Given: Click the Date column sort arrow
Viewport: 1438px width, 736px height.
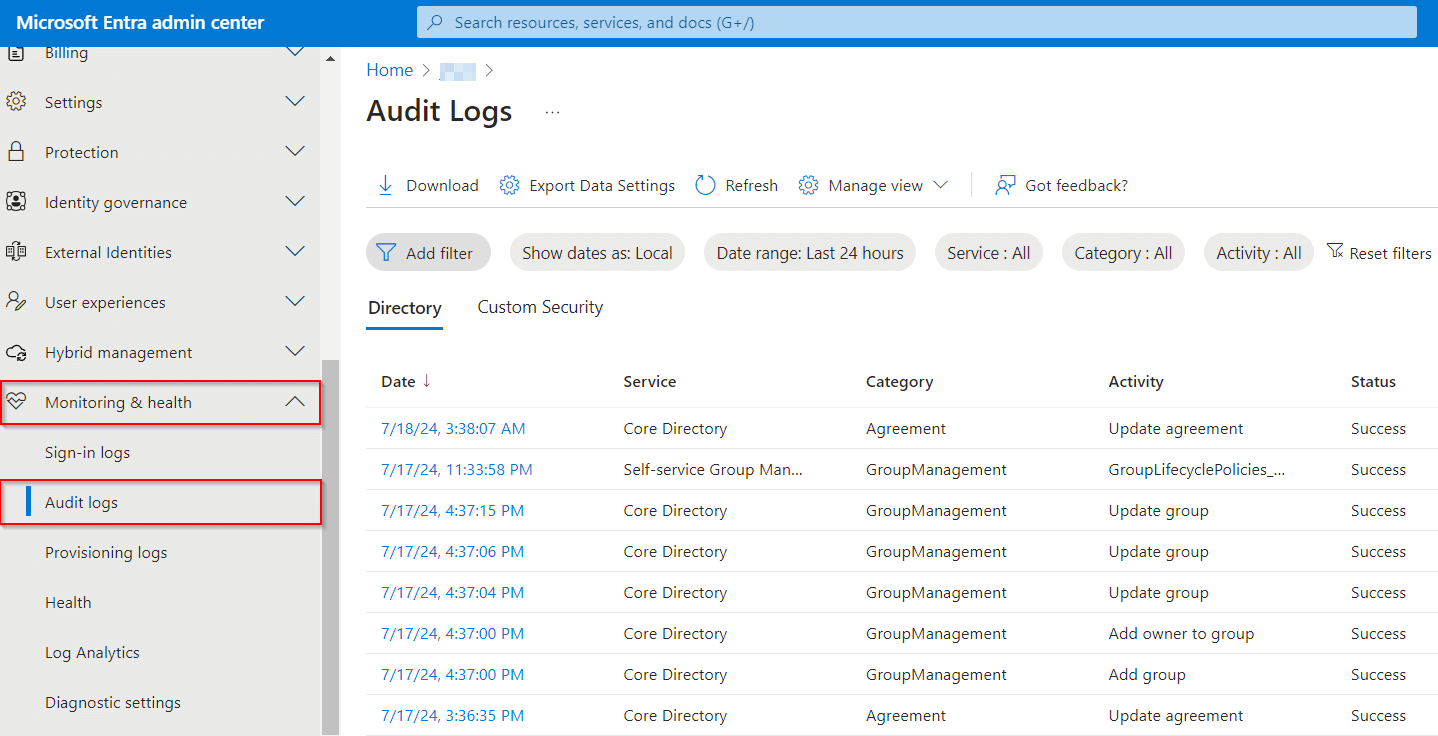Looking at the screenshot, I should tap(425, 381).
